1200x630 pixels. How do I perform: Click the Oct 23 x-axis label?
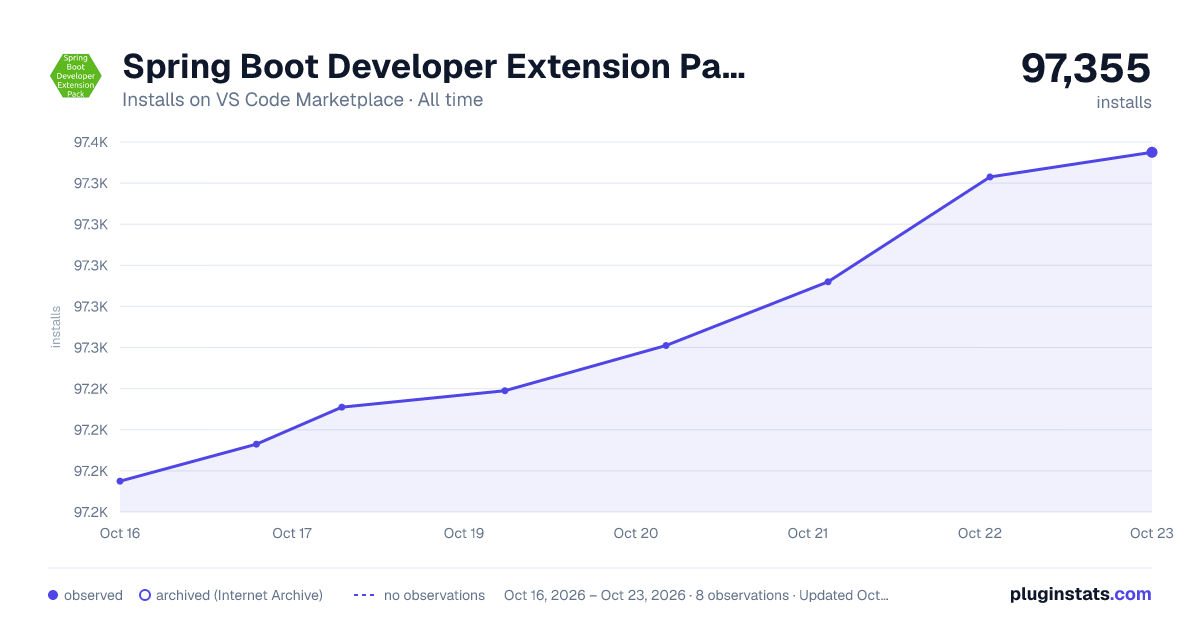pos(1151,533)
